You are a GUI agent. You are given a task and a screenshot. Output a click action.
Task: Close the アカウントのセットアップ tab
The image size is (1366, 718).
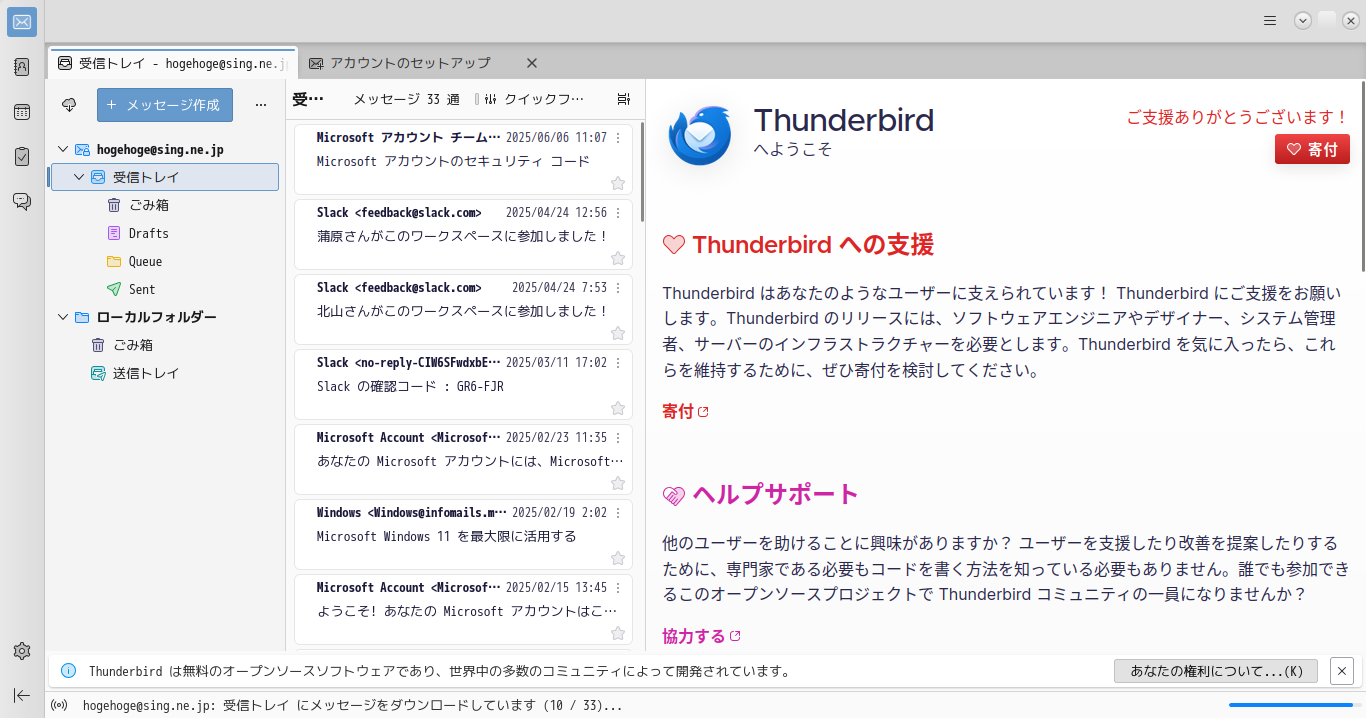coord(532,63)
